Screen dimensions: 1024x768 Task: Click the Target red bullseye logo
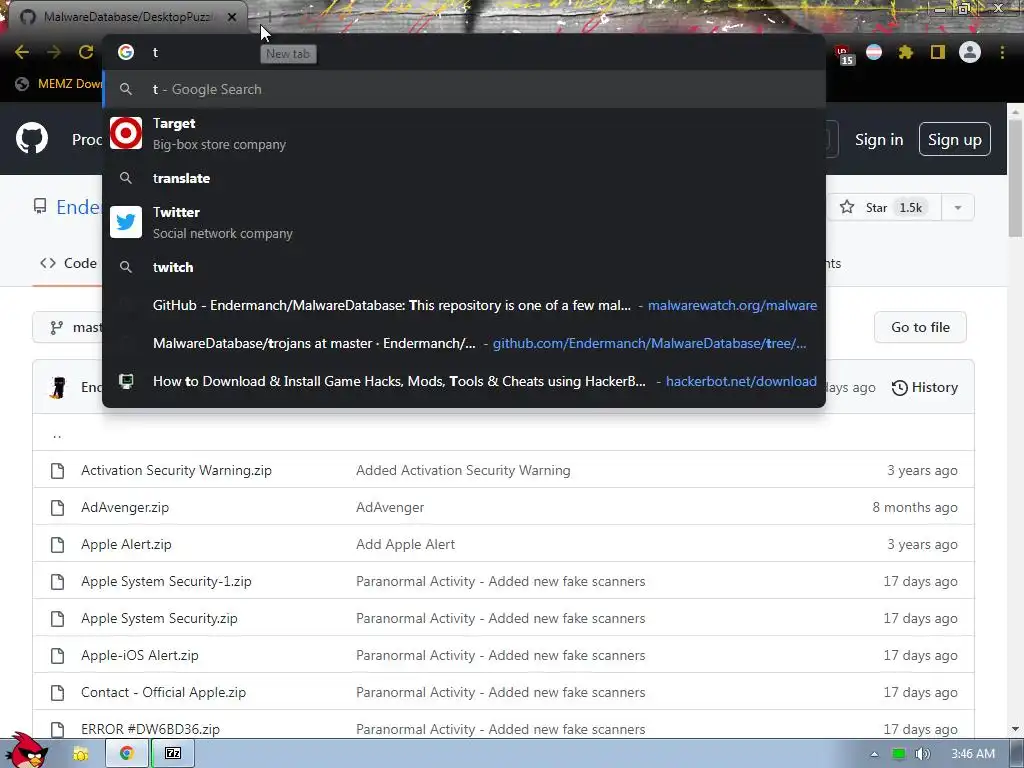pos(126,133)
